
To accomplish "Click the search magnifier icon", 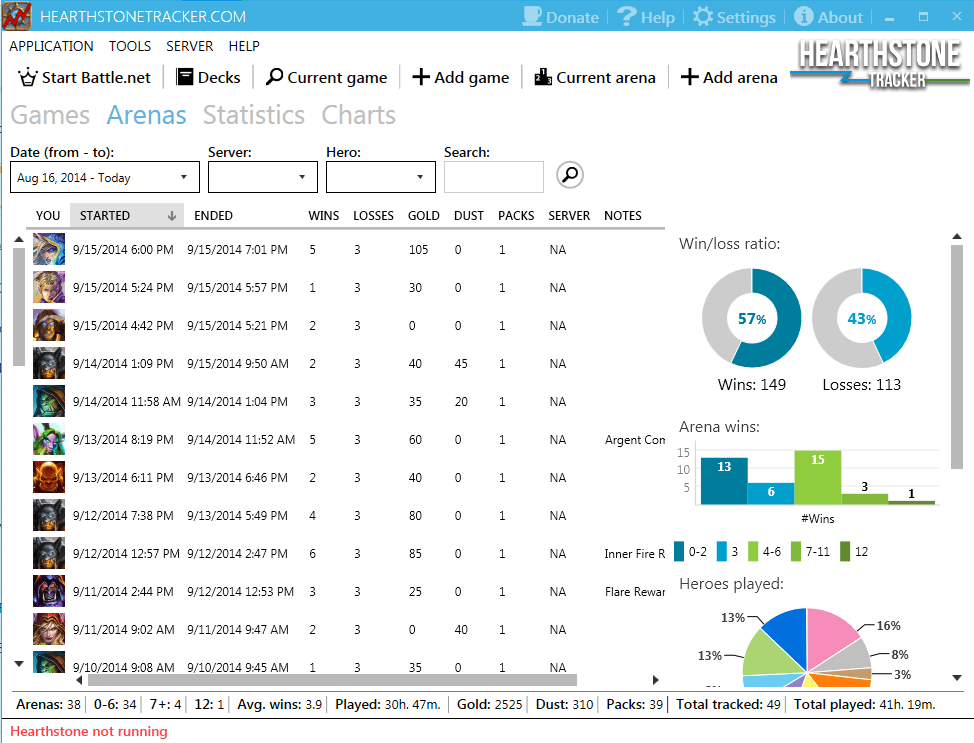I will pyautogui.click(x=569, y=174).
